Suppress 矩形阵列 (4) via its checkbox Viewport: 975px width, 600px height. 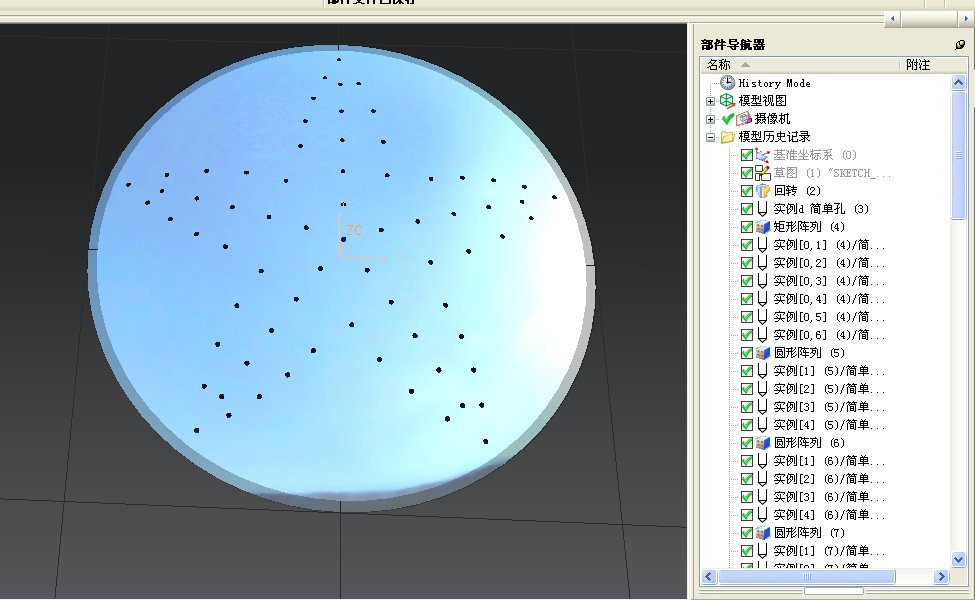coord(747,227)
